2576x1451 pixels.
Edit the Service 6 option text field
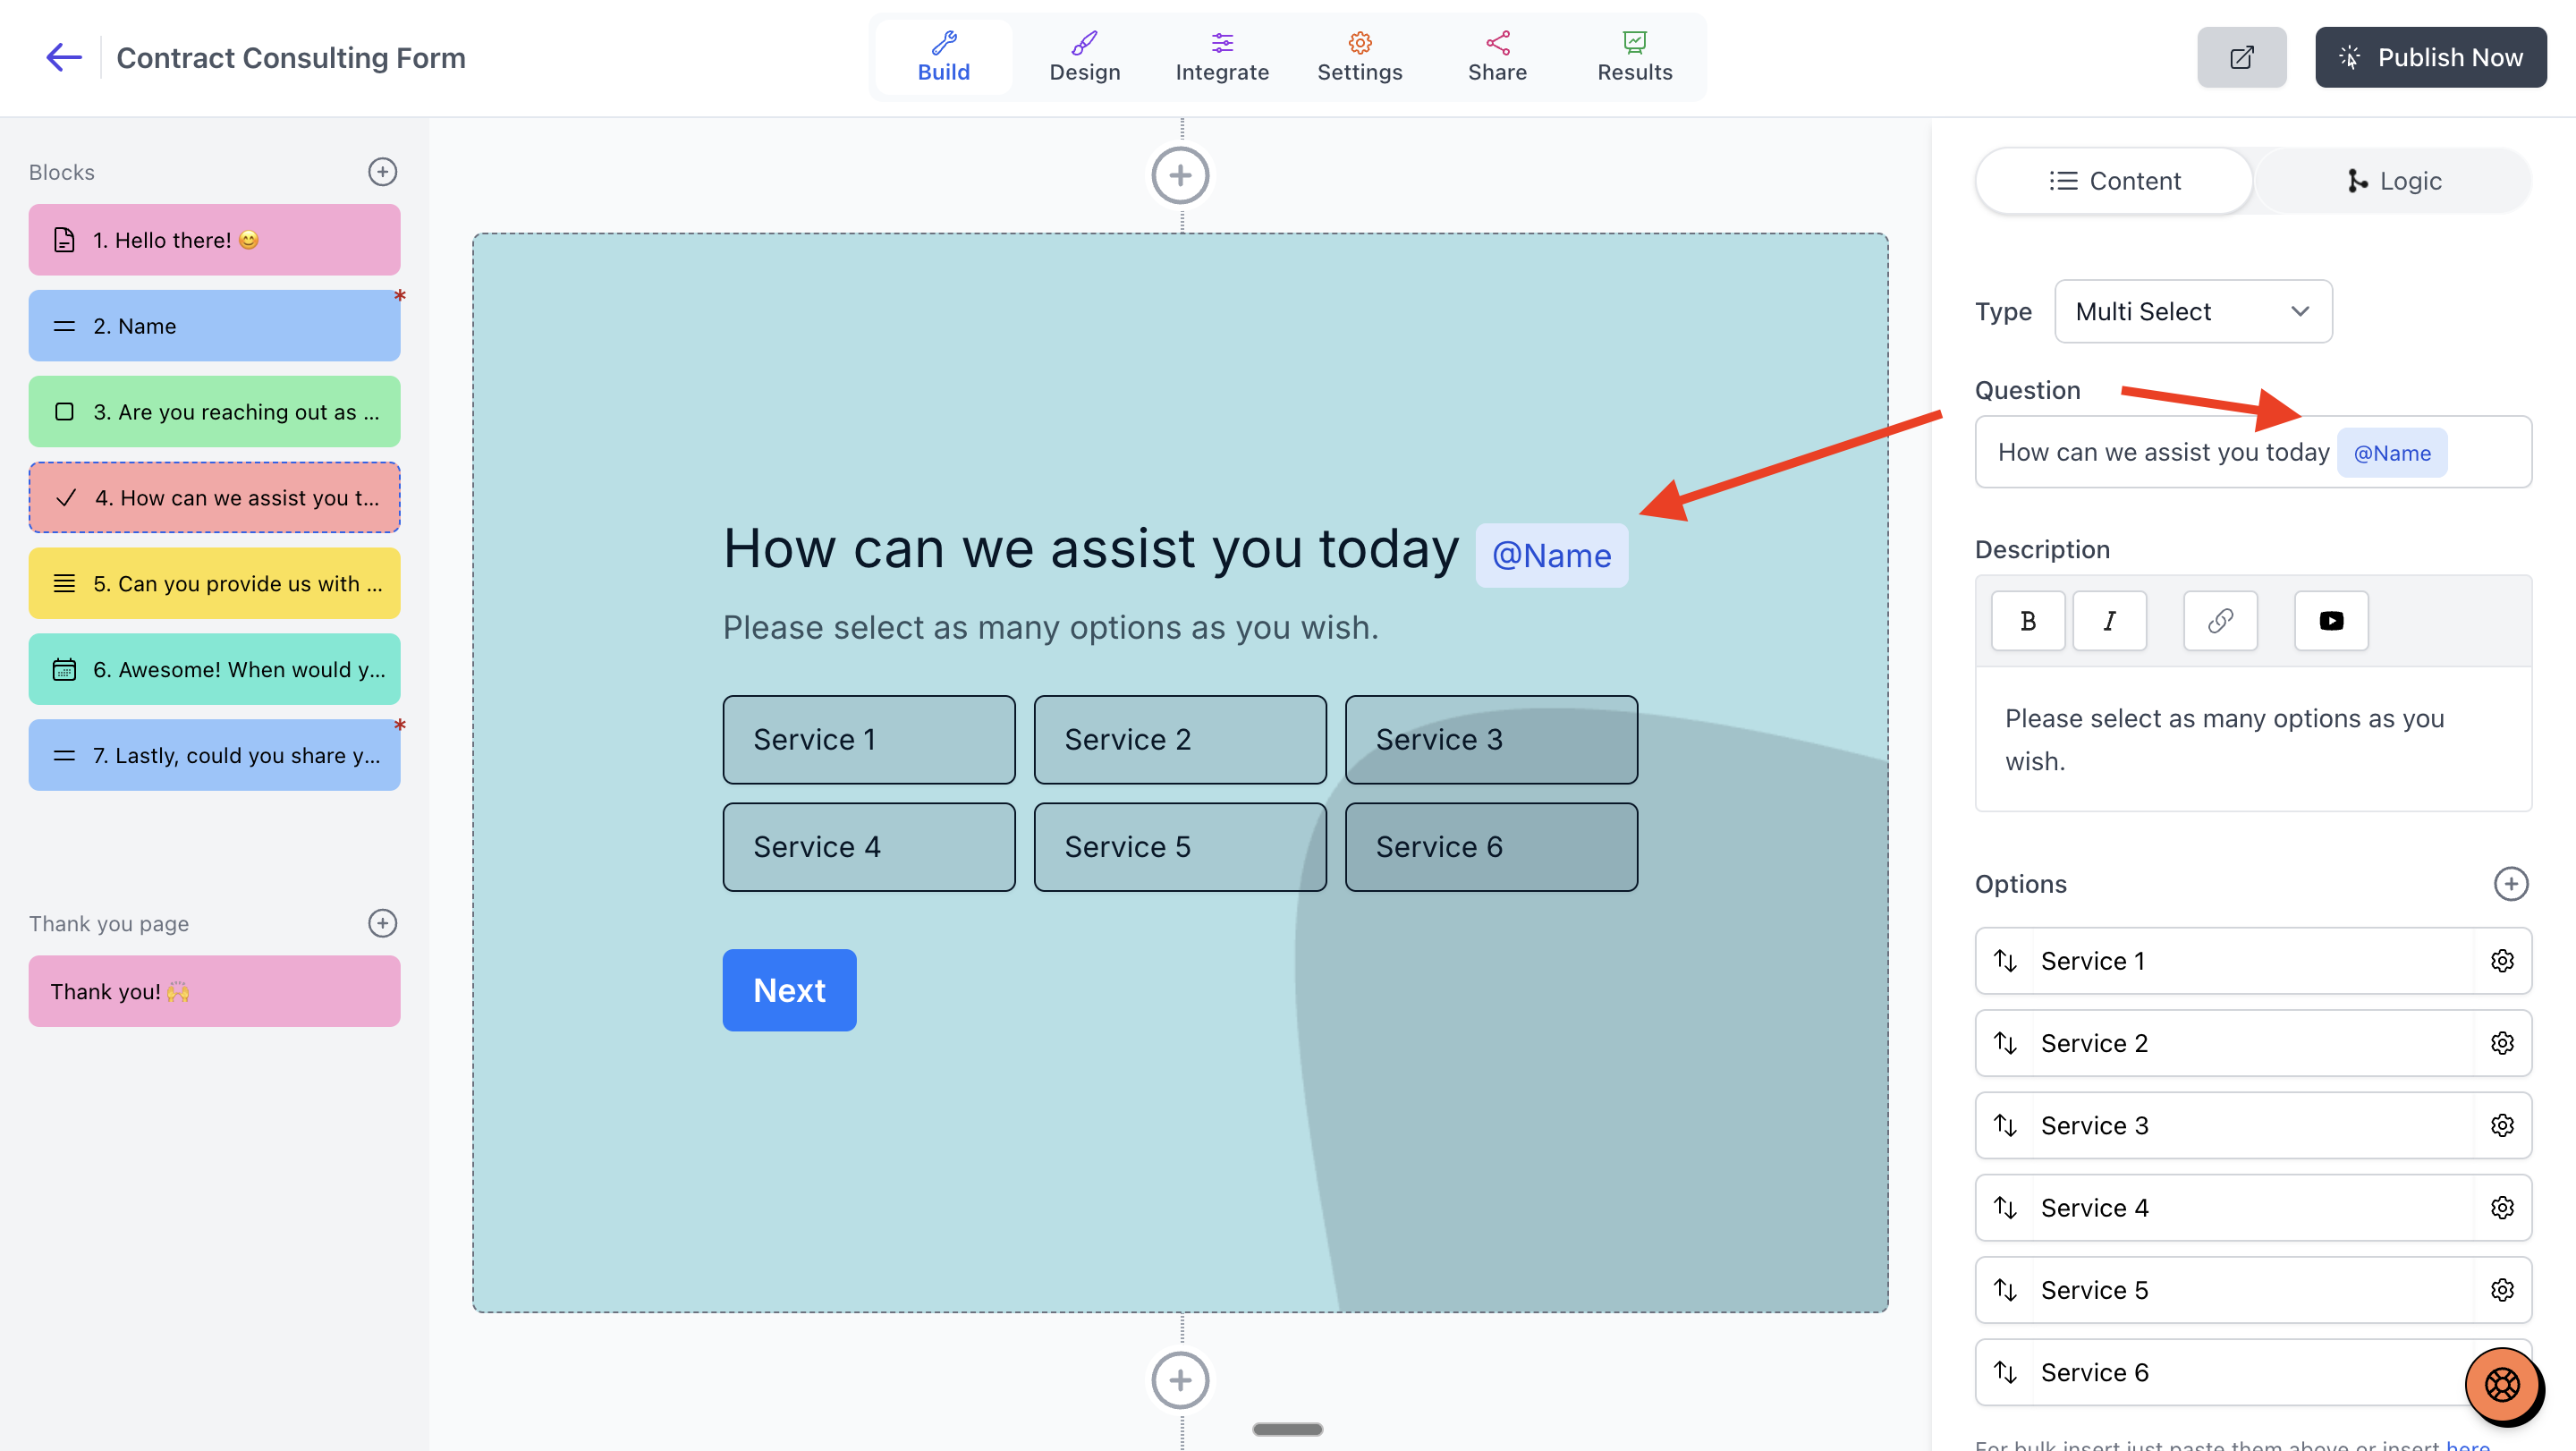(2253, 1372)
